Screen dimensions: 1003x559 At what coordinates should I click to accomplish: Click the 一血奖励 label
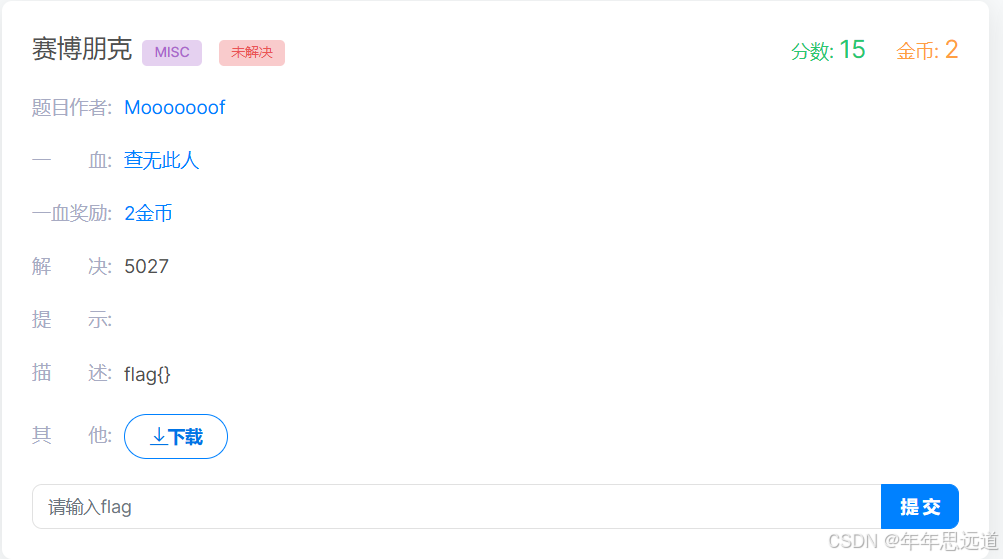[x=72, y=213]
